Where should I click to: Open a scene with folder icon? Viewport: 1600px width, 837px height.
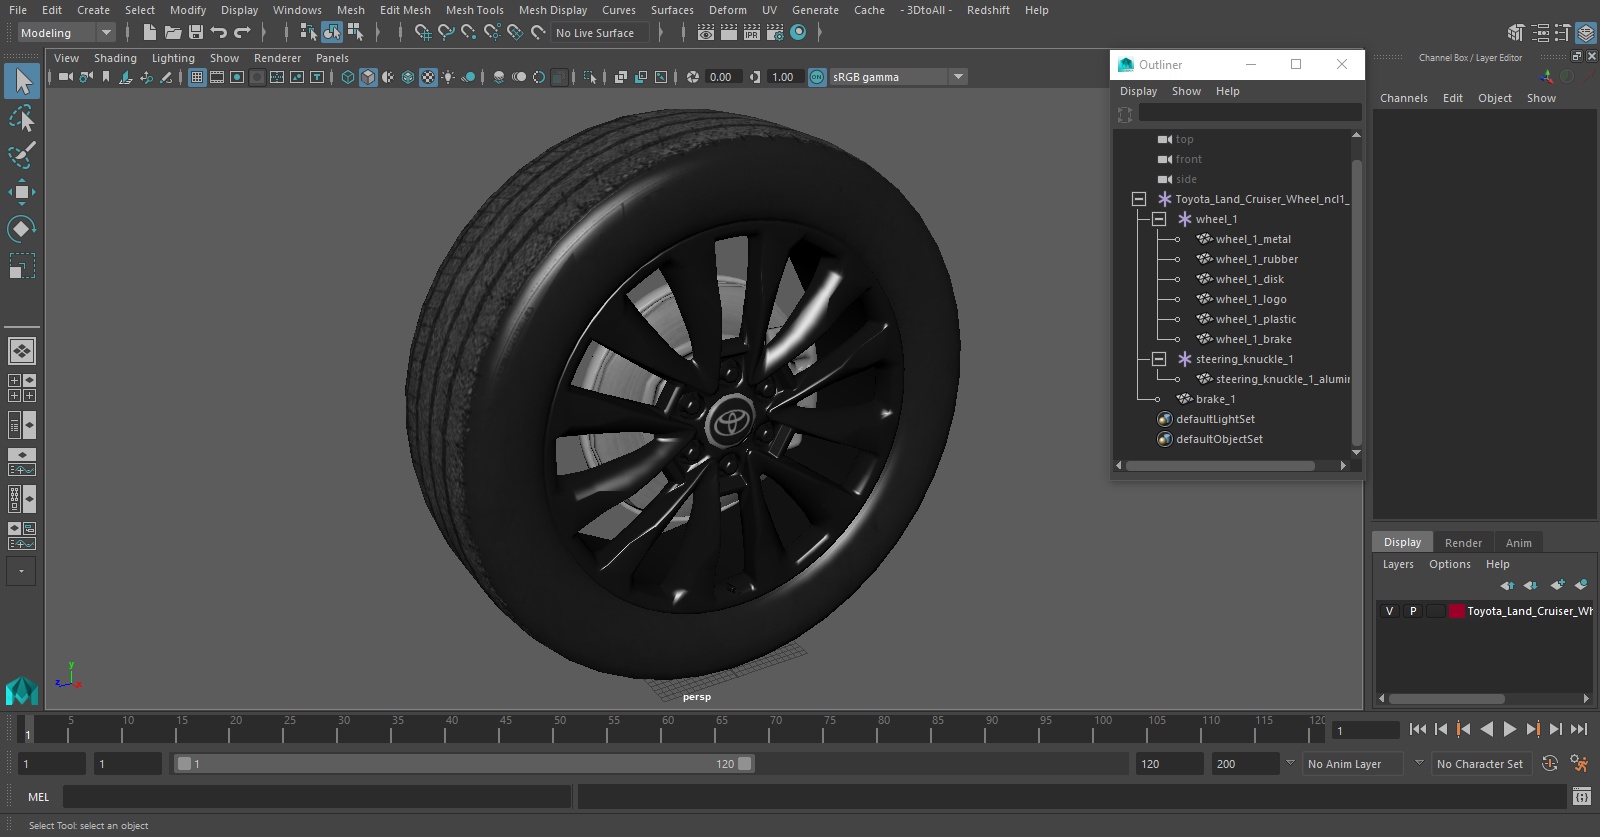173,32
